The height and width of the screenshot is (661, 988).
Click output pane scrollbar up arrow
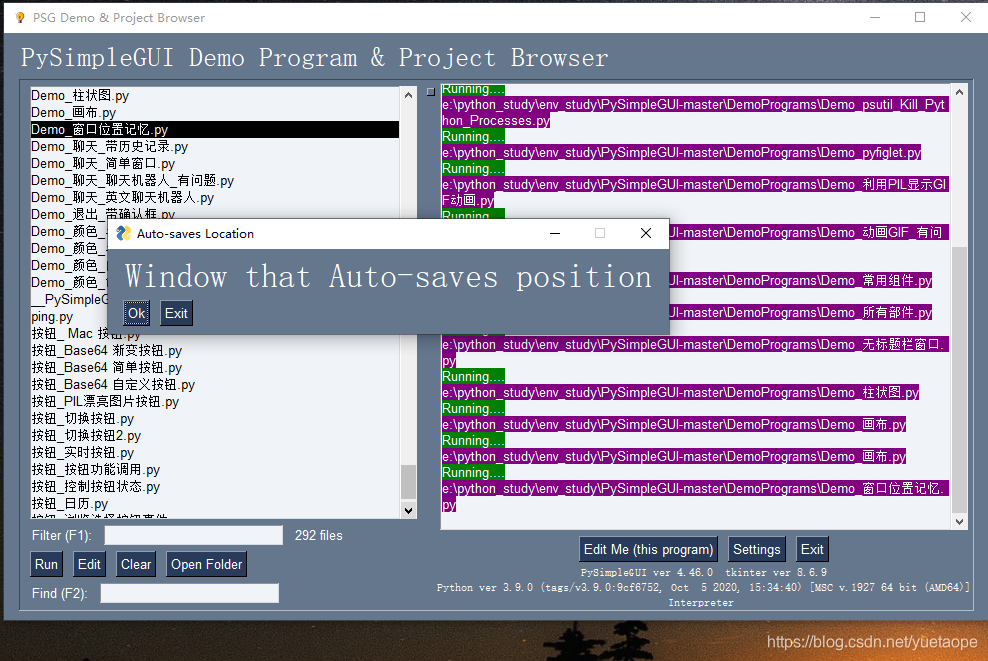pyautogui.click(x=959, y=93)
